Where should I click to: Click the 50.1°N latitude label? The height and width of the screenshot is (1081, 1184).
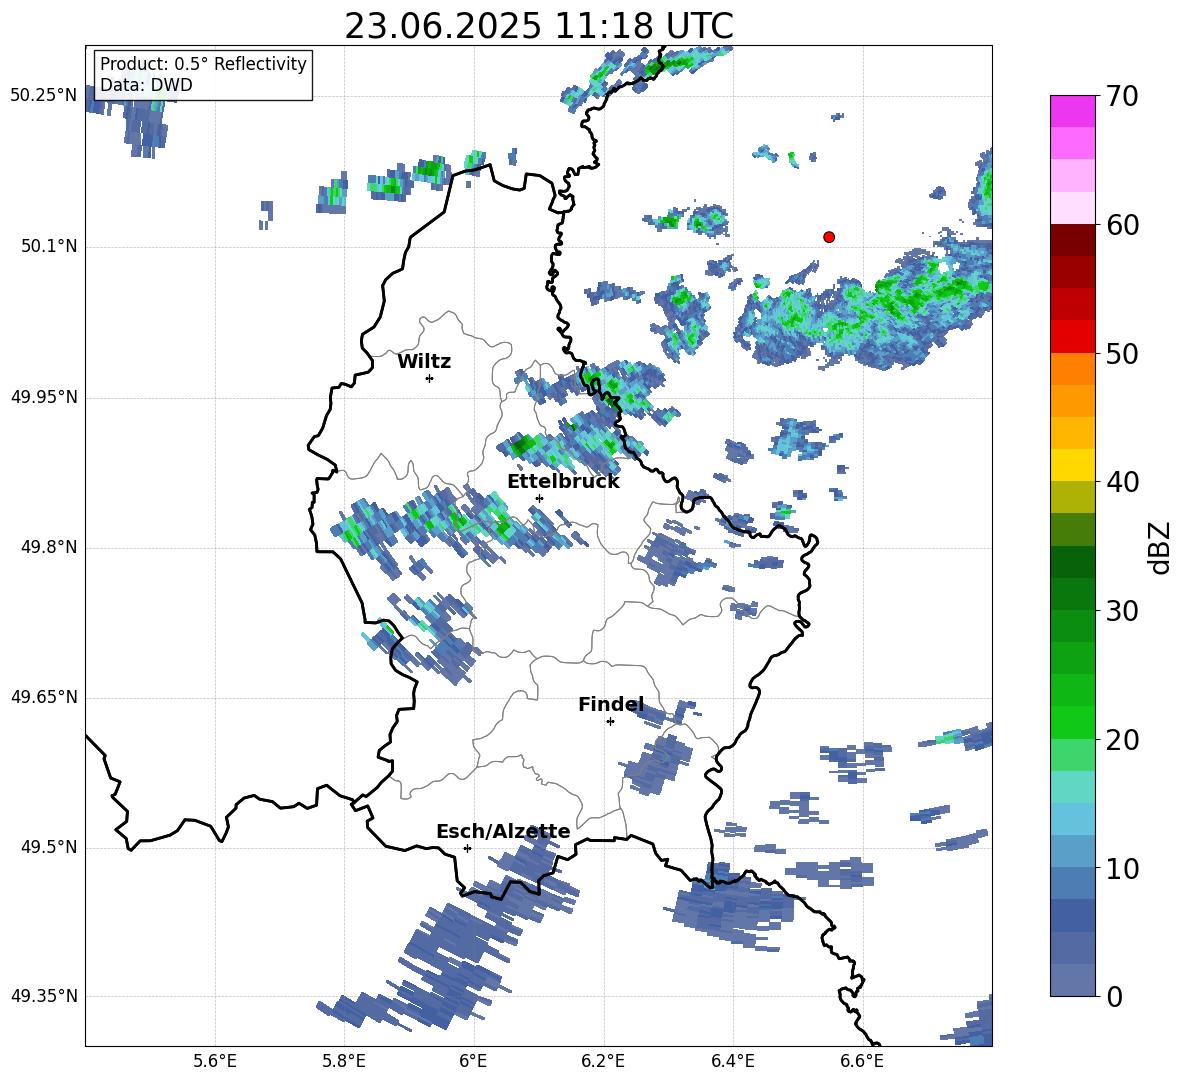click(x=49, y=247)
